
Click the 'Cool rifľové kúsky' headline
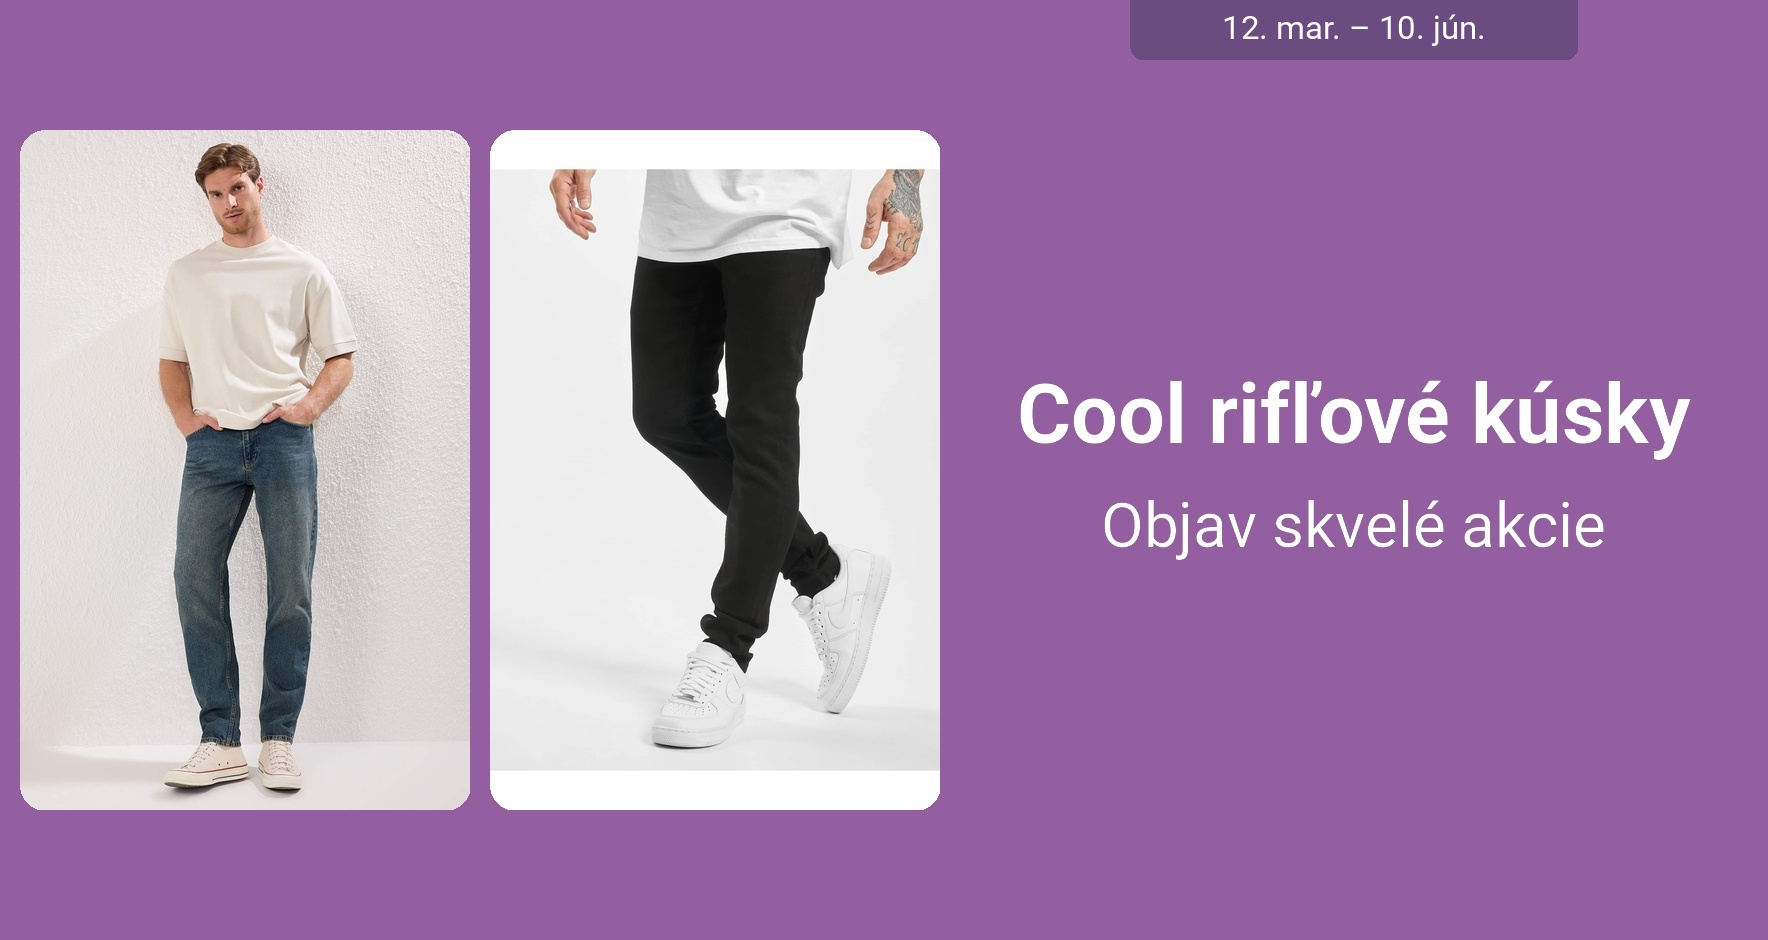[1354, 414]
